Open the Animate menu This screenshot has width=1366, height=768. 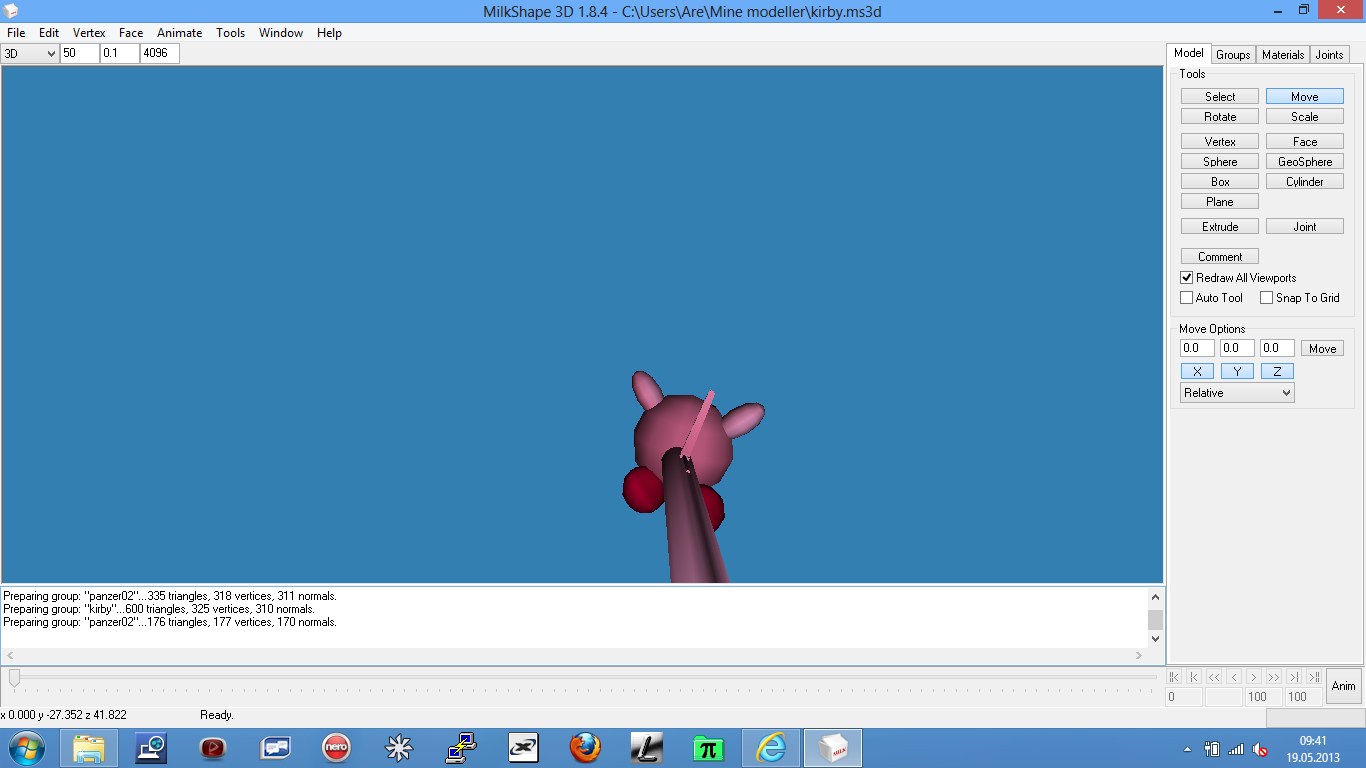179,33
